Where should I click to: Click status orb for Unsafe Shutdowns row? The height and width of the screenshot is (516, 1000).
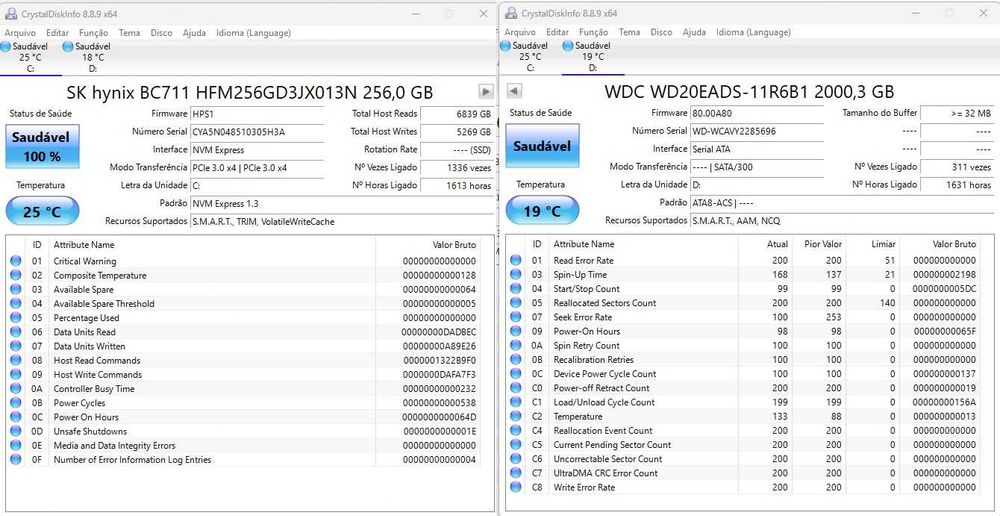click(x=16, y=431)
